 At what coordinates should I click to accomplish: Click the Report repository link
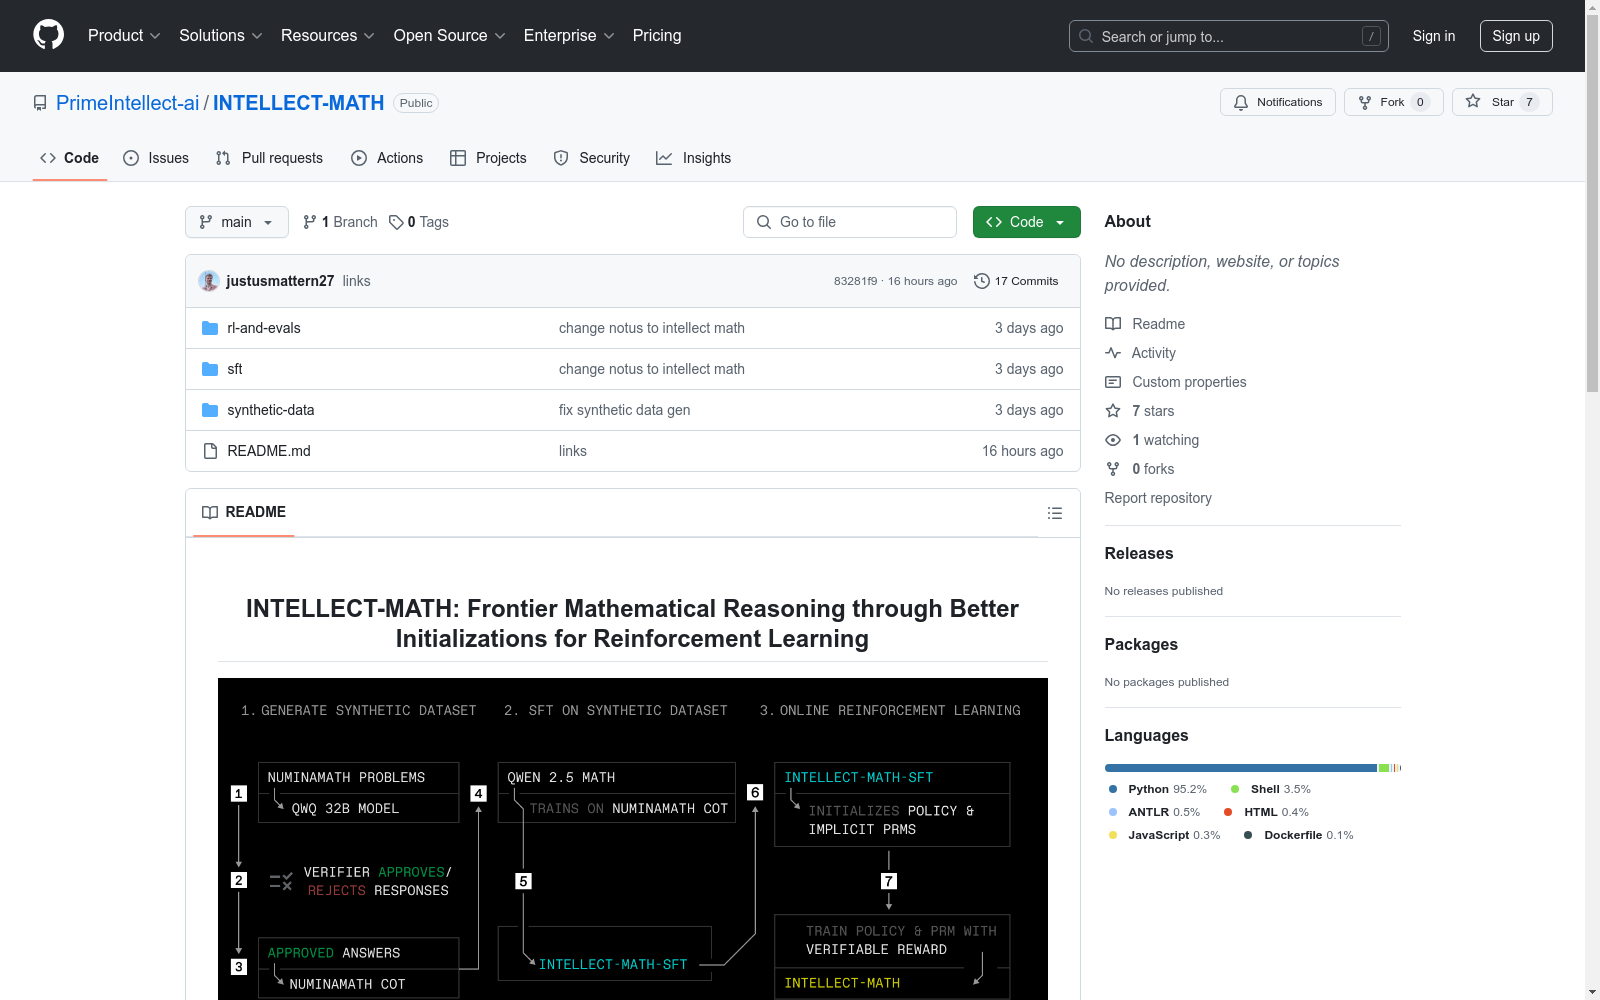pos(1158,498)
